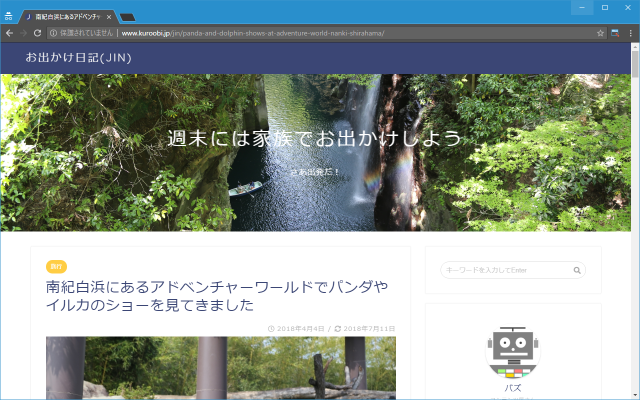Click the robot profile avatar
This screenshot has width=640, height=400.
pyautogui.click(x=513, y=353)
